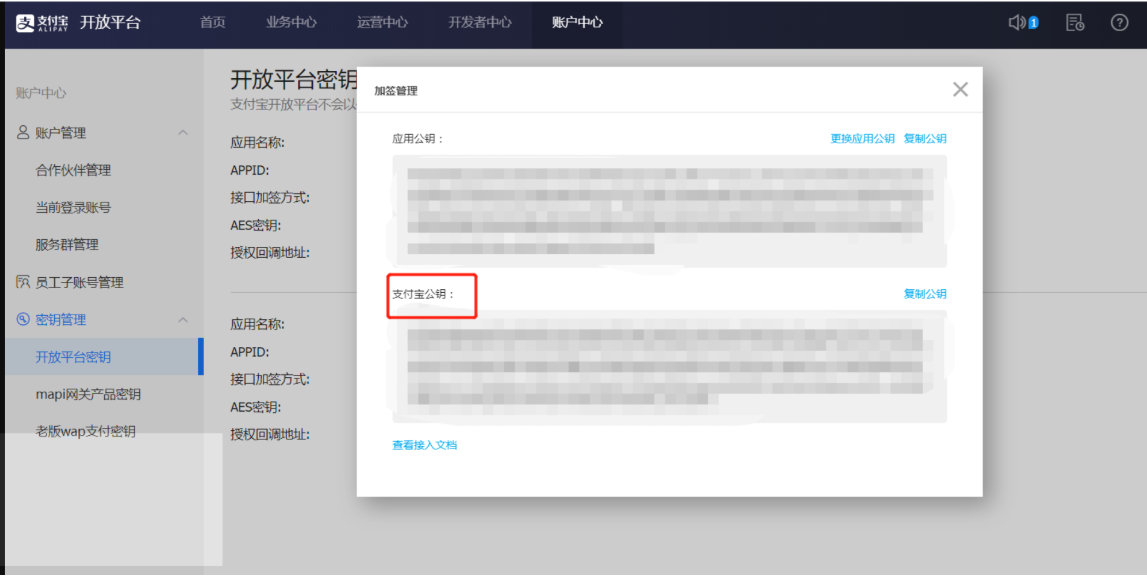Click the 支付宝公钥： label

point(423,294)
